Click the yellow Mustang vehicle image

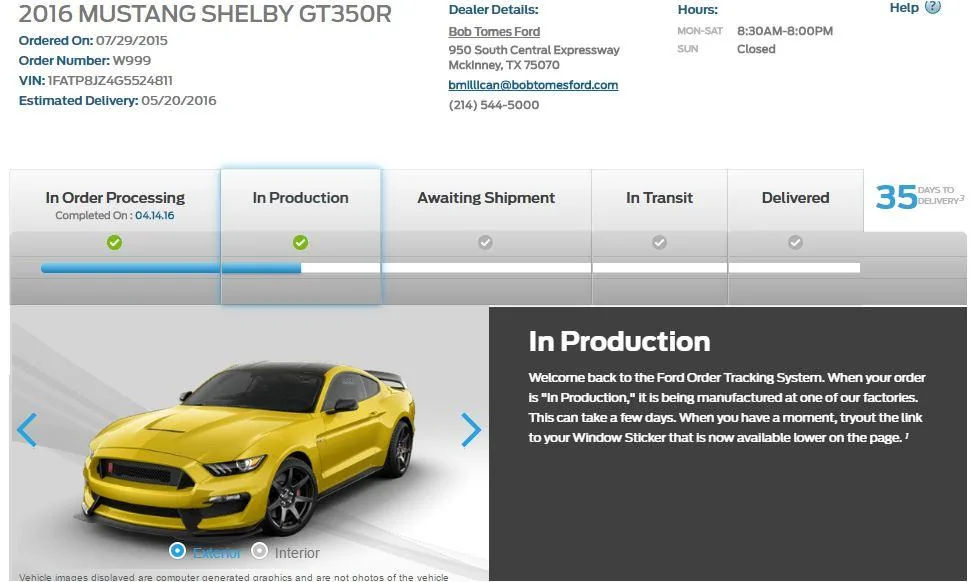[x=248, y=450]
